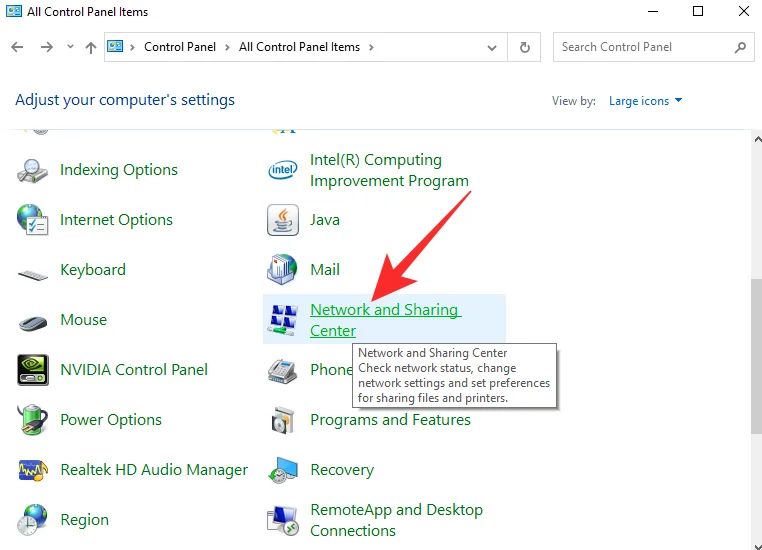
Task: Click the Keyboard icon
Action: 33,275
